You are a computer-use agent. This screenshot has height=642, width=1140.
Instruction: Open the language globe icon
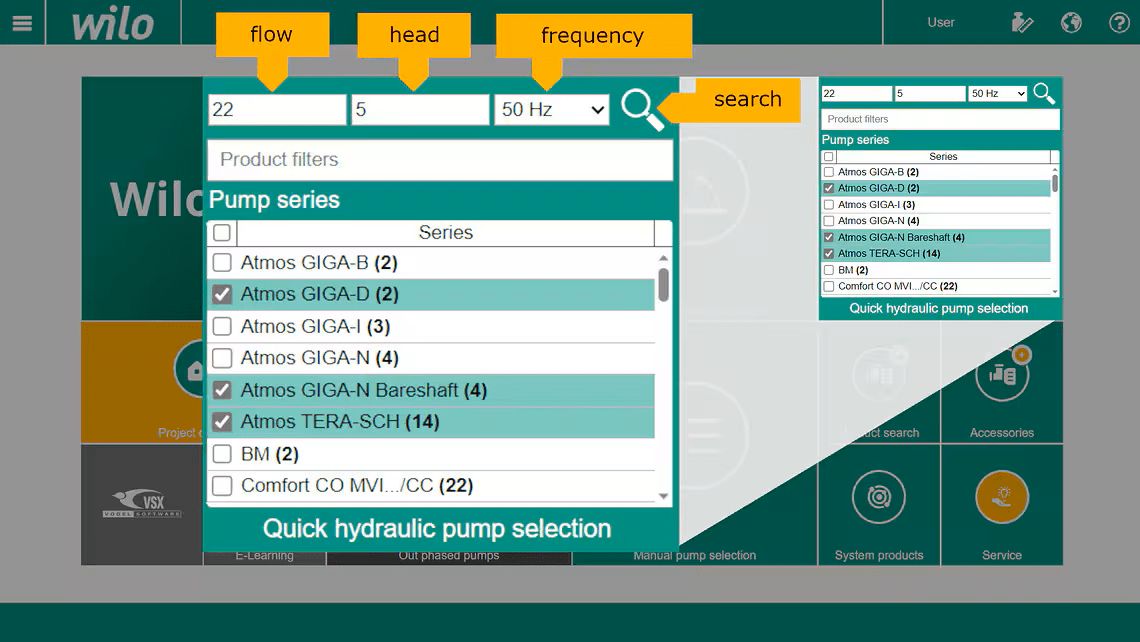tap(1071, 22)
